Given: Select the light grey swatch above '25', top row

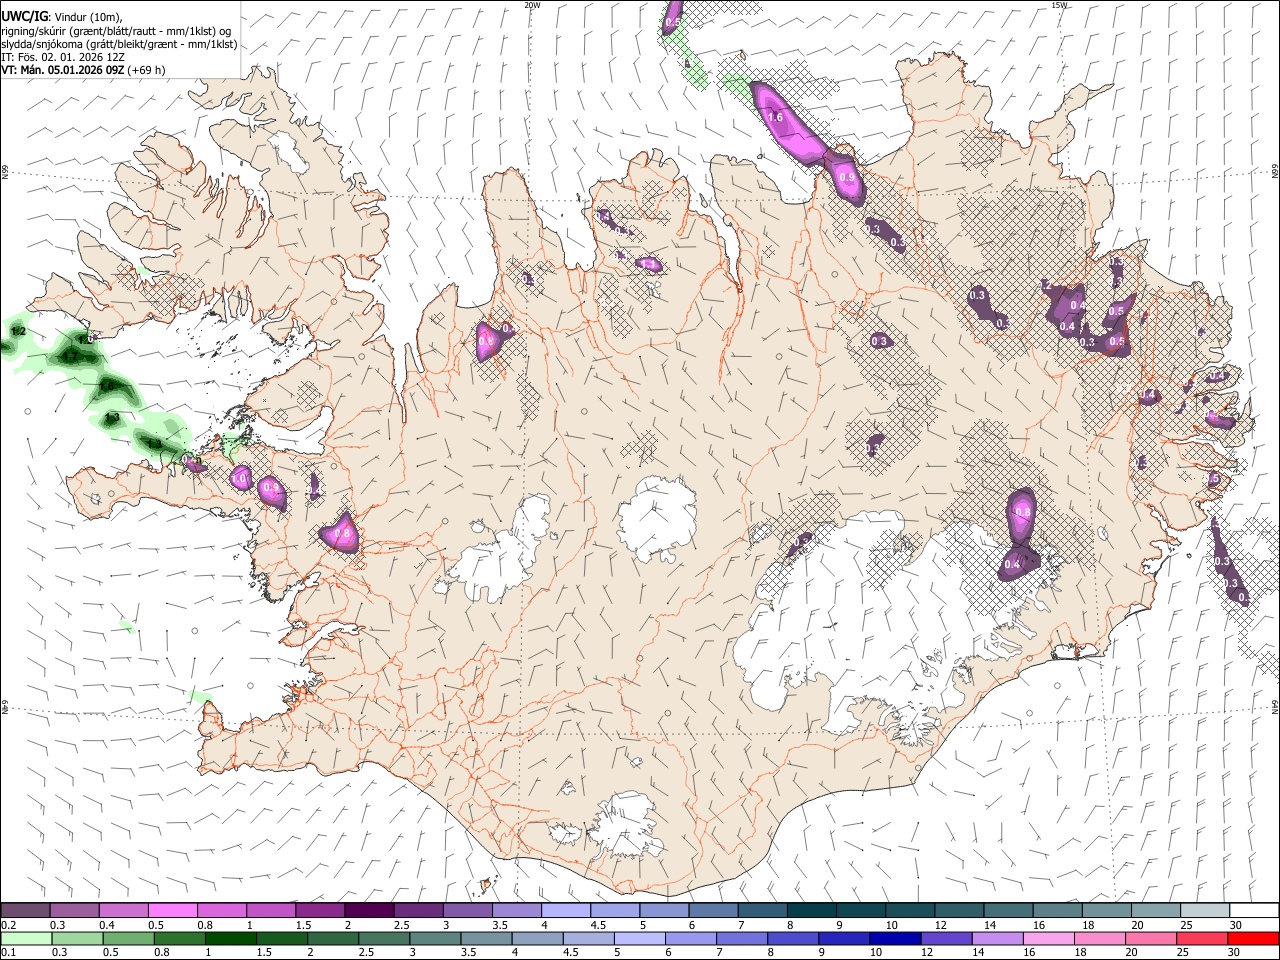Looking at the screenshot, I should [1205, 910].
